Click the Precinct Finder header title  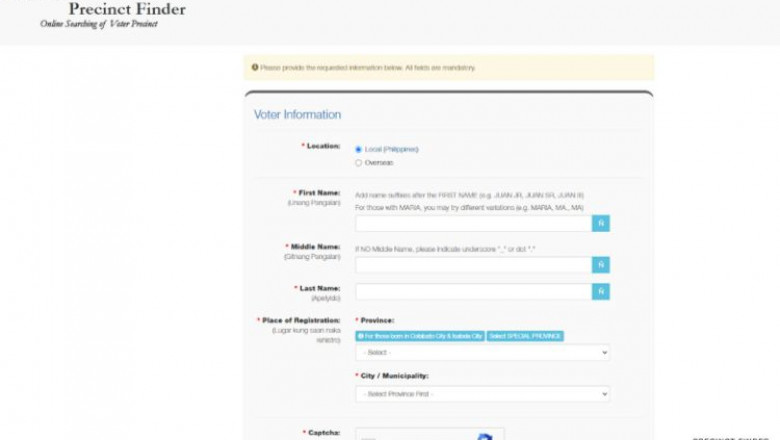tap(127, 8)
